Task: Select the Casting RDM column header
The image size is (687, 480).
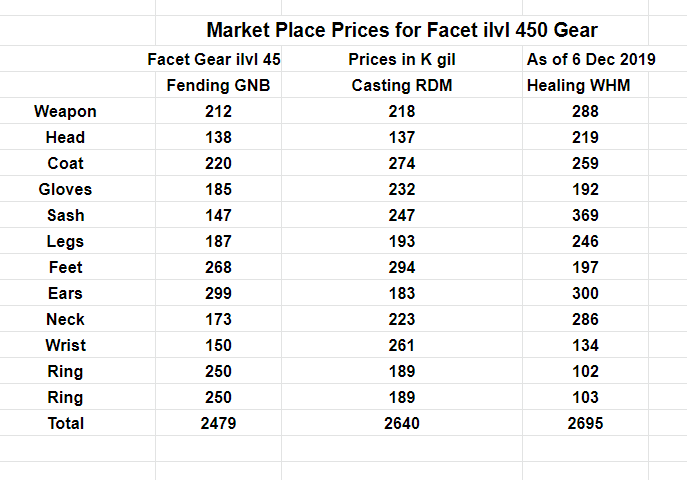Action: coord(402,86)
